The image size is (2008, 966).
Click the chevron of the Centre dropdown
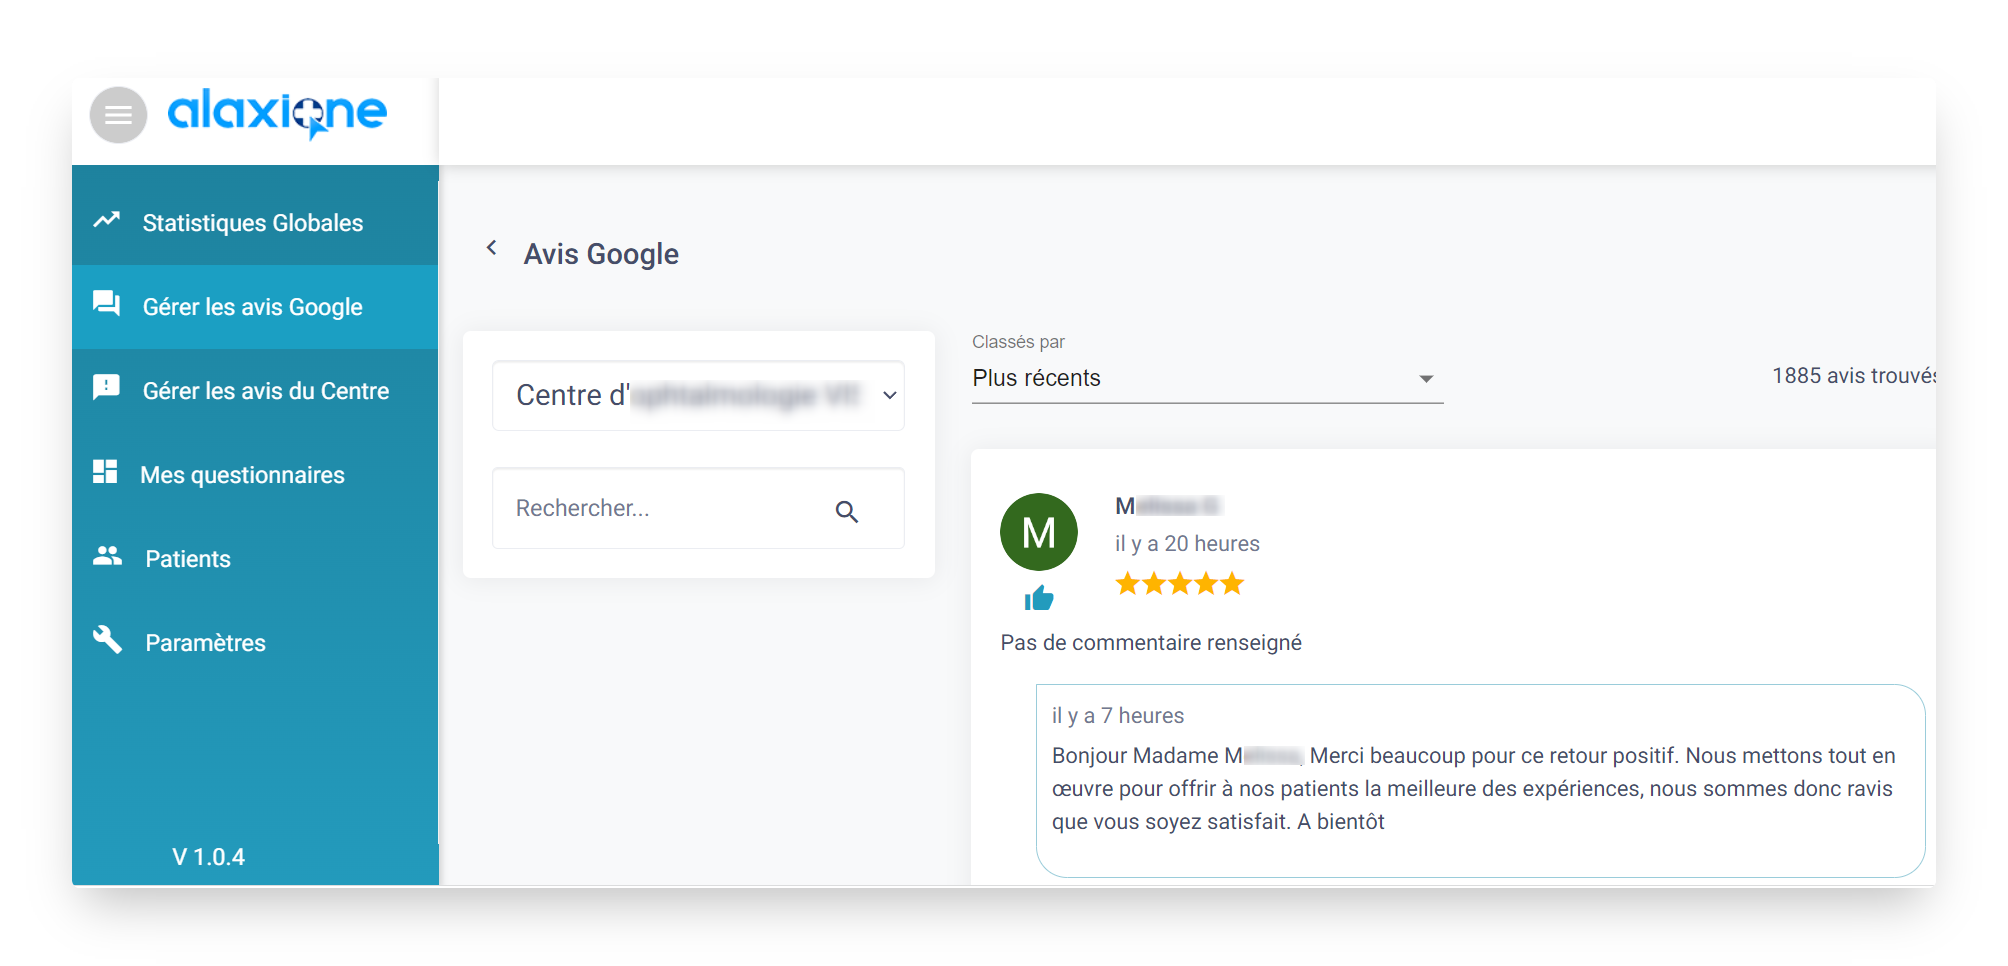coord(889,396)
